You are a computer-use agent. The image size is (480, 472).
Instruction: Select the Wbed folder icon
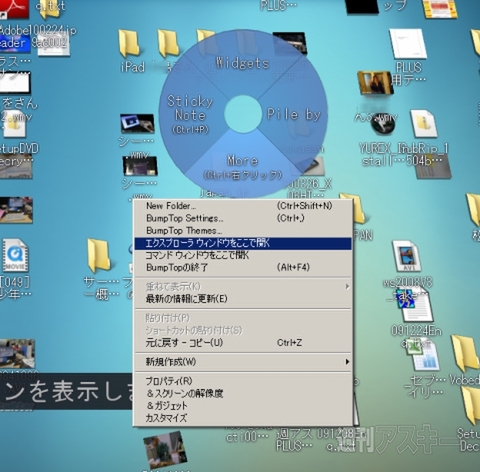click(465, 354)
